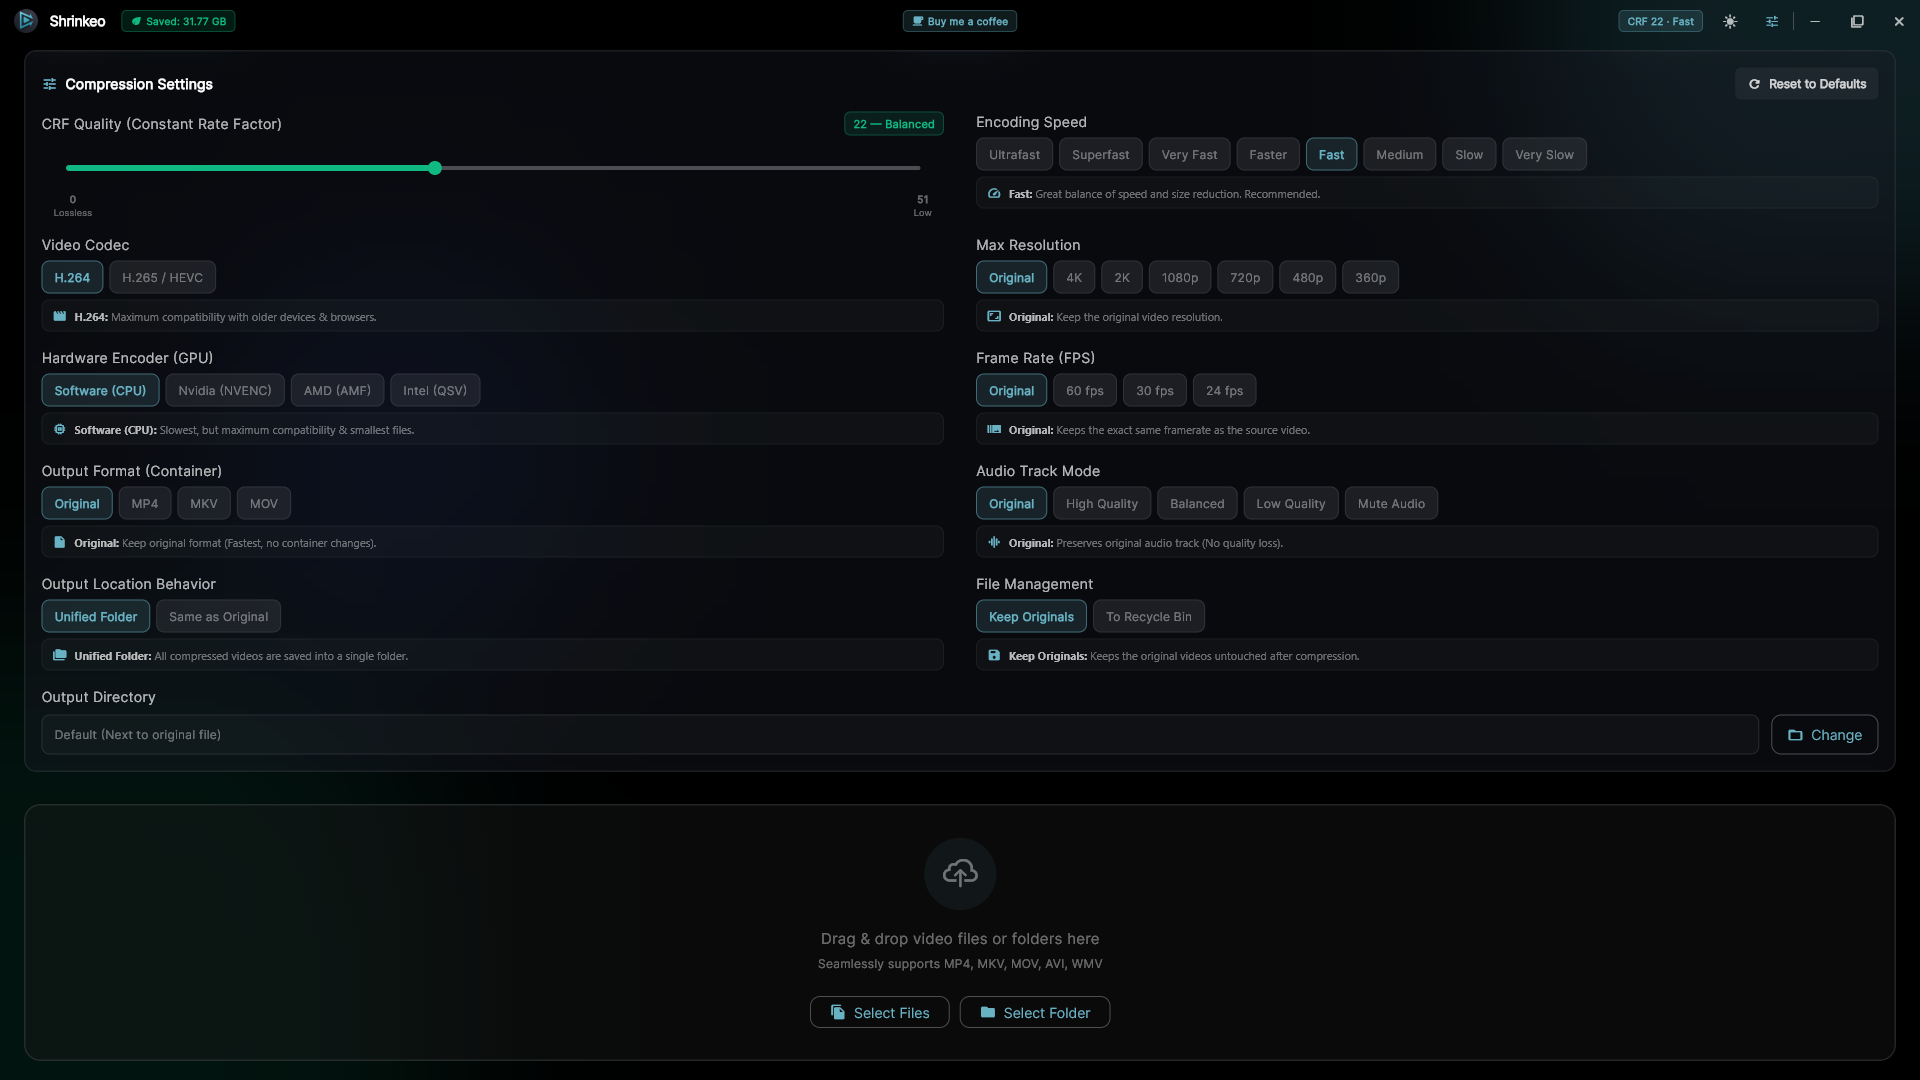
Task: Choose AMD (AMF) hardware encoder
Action: (337, 390)
